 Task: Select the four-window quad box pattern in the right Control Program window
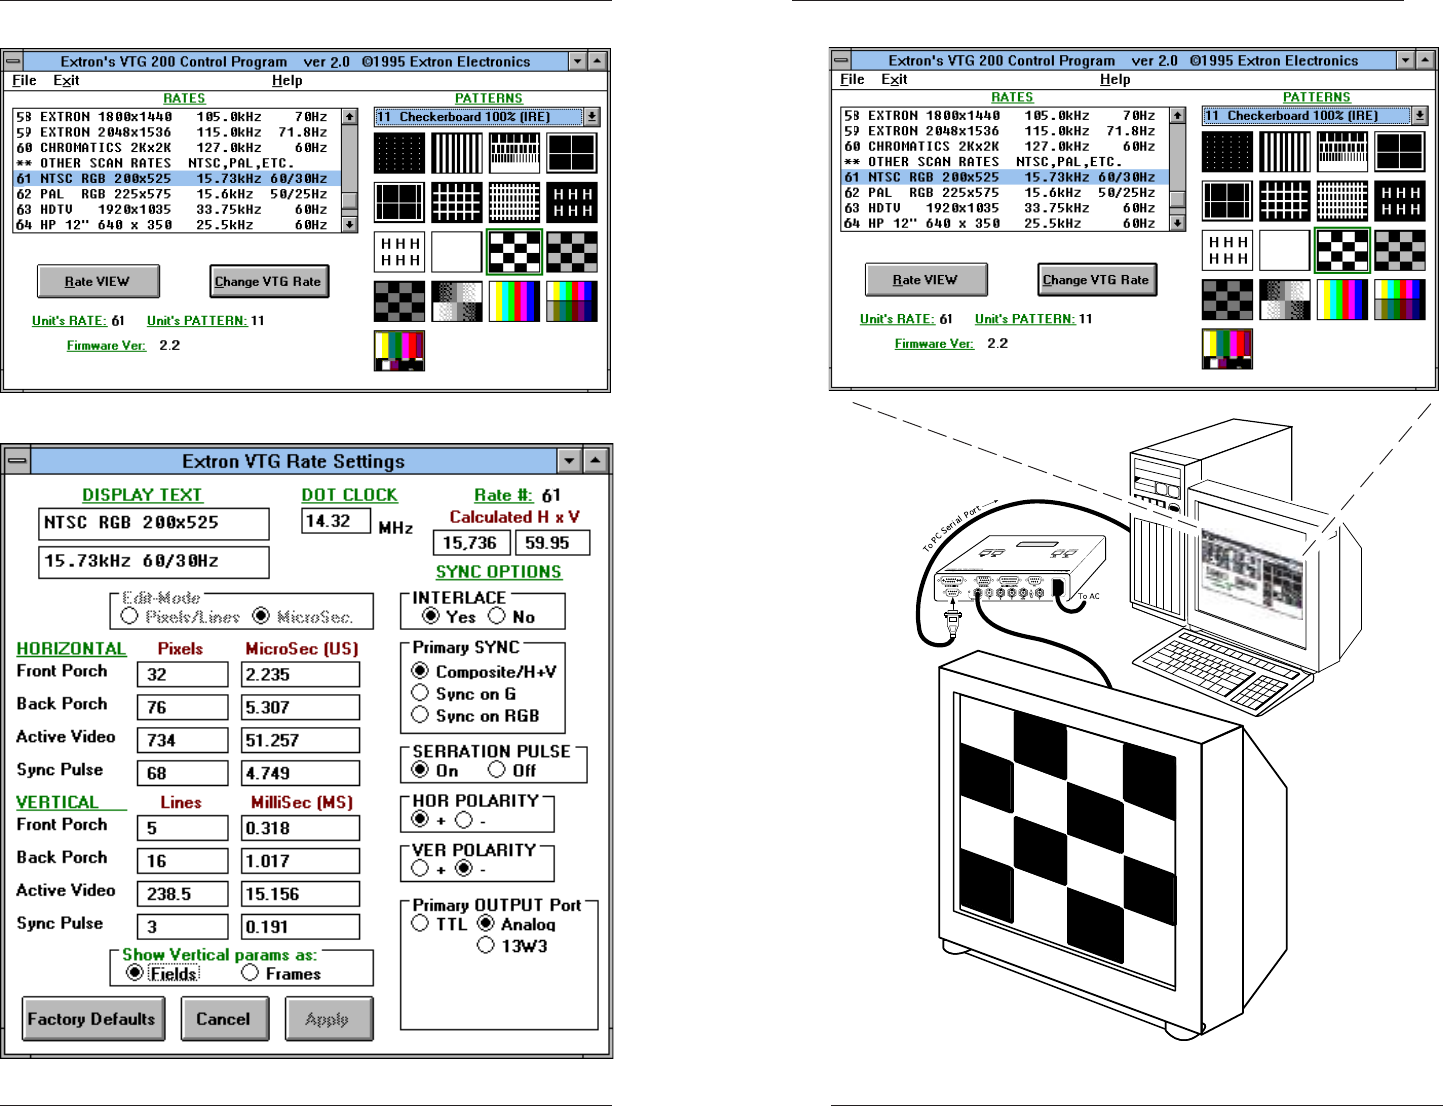(x=1399, y=153)
